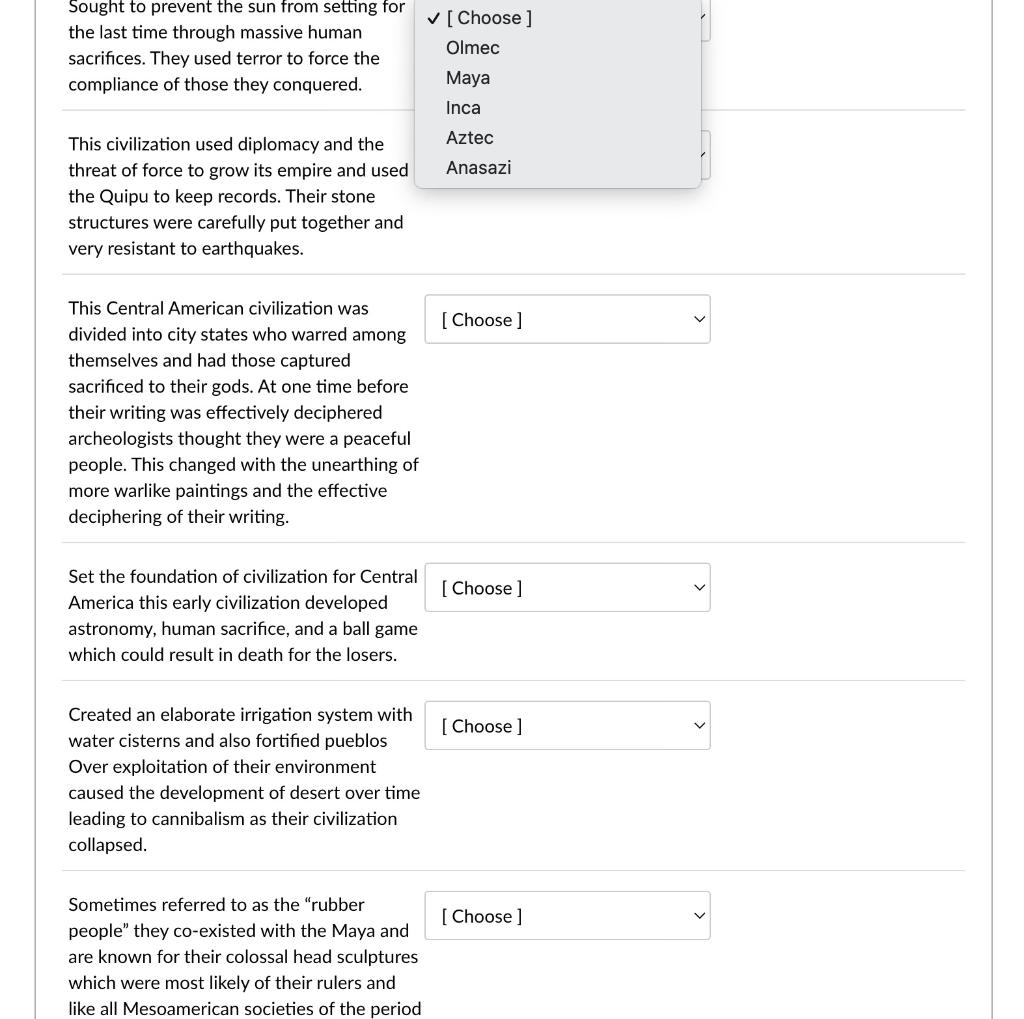Viewport: 1024px width, 1019px height.
Task: Click the checkmark icon beside [ Choose ]
Action: (434, 18)
